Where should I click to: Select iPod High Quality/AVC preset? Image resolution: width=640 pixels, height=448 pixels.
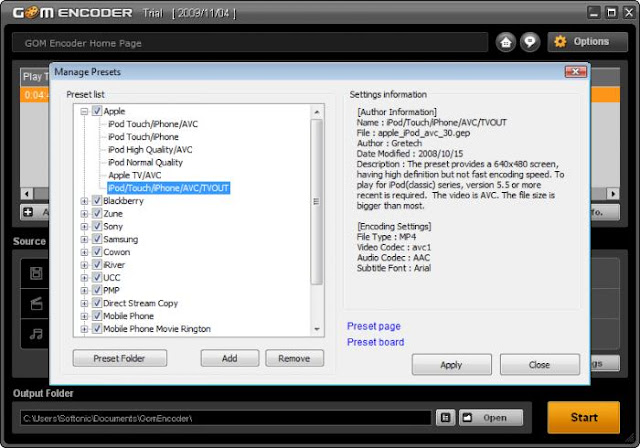[x=150, y=150]
